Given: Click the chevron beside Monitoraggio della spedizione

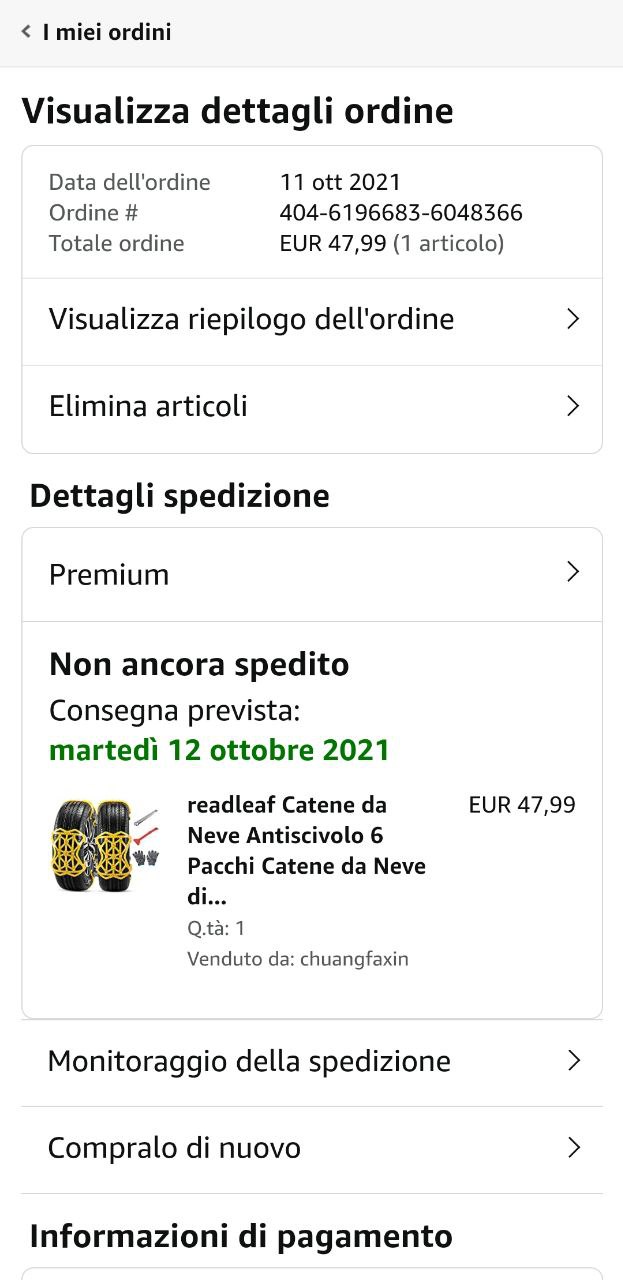Looking at the screenshot, I should click(x=574, y=1061).
